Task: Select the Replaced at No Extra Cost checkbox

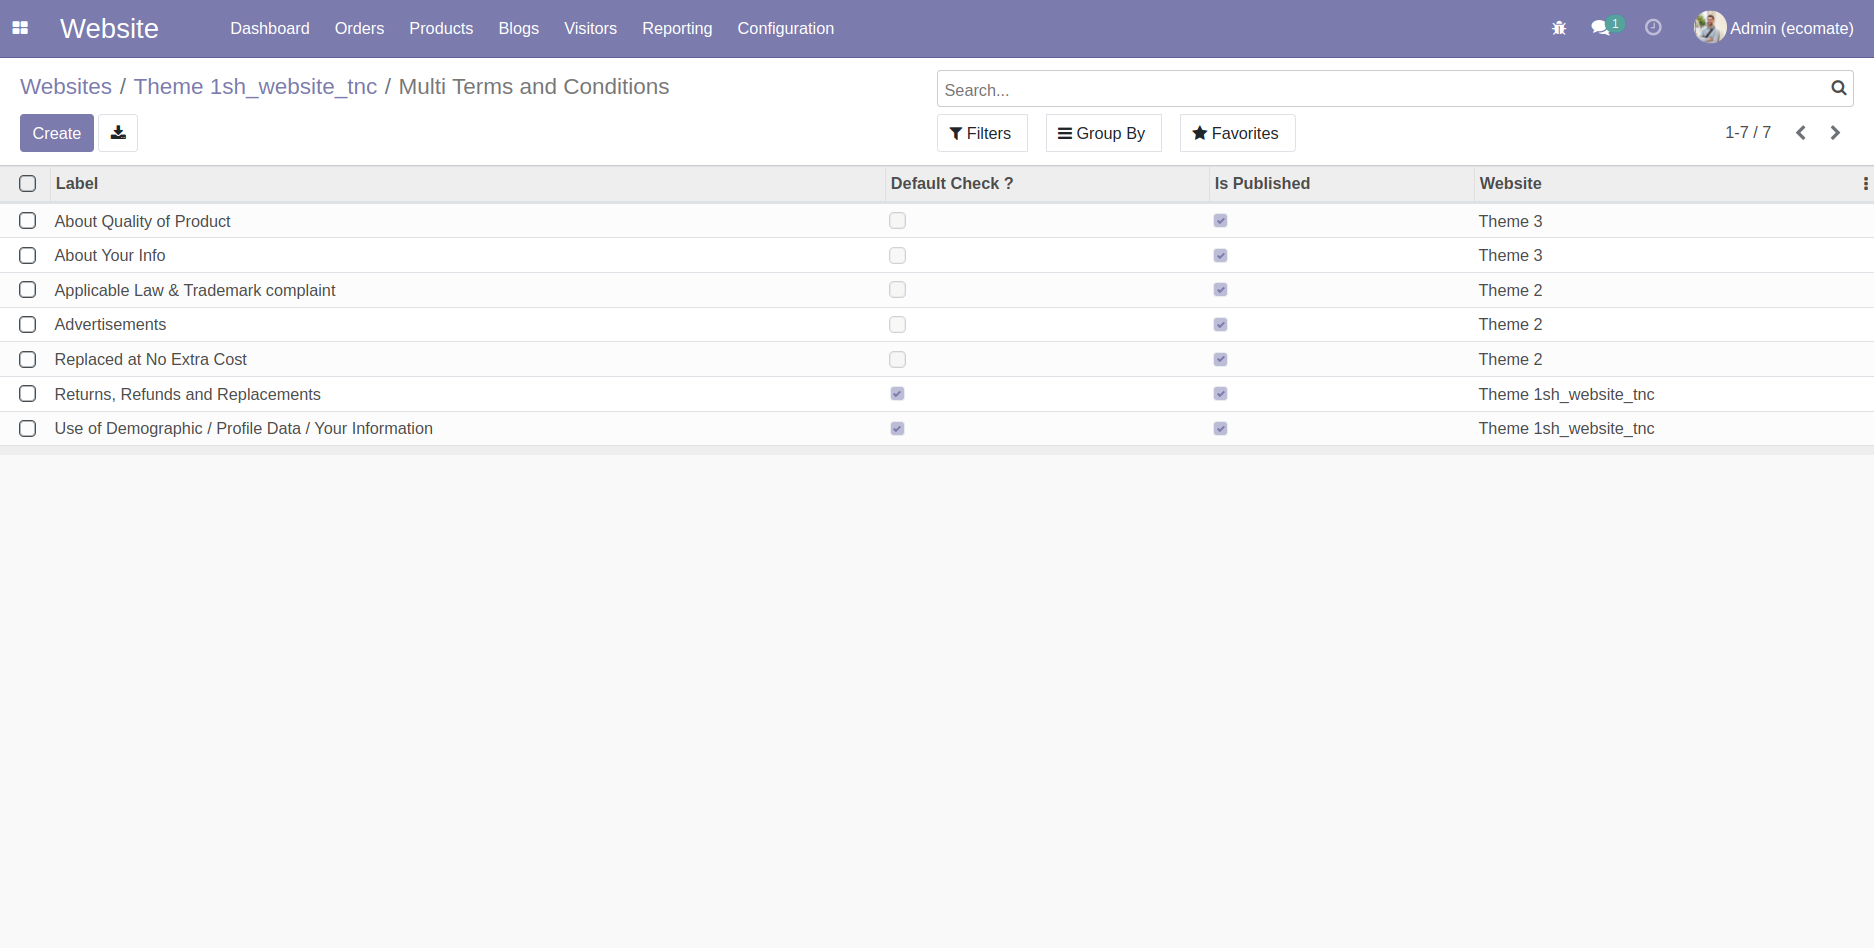Action: coord(28,360)
